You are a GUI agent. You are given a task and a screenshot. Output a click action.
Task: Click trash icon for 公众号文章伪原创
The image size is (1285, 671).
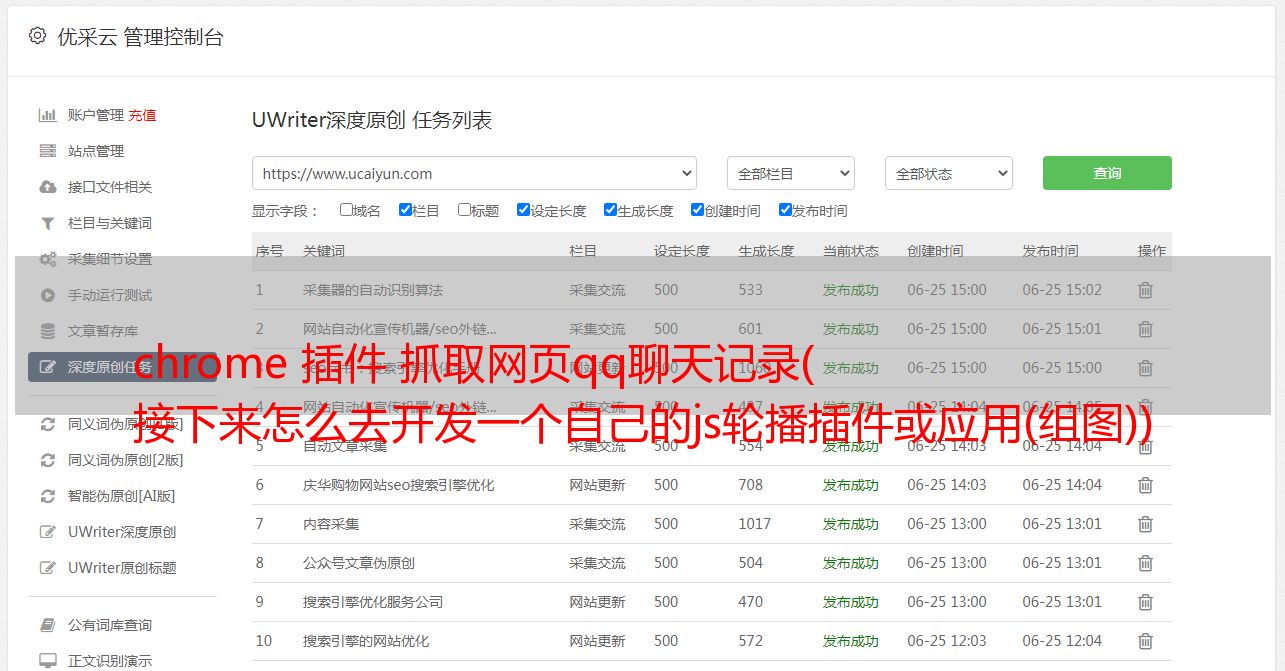click(1145, 563)
